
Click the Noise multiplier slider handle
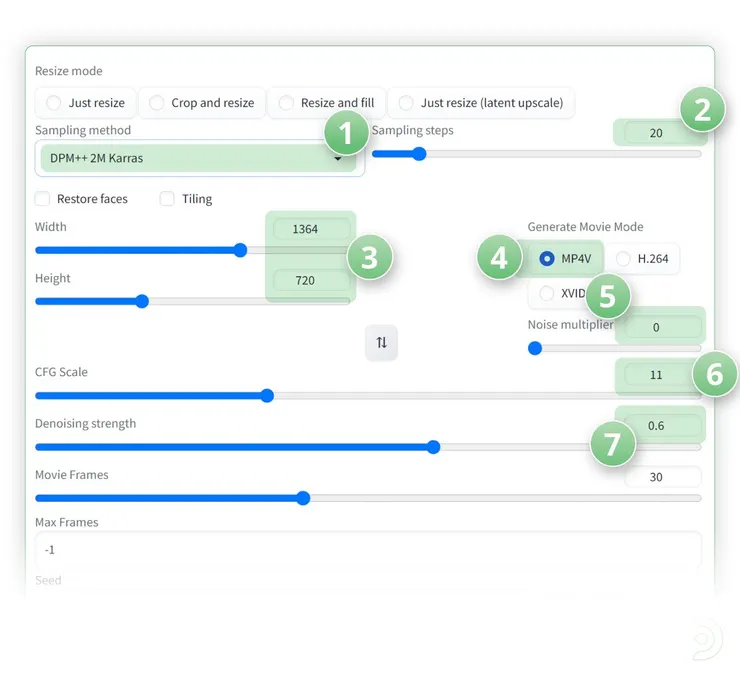(x=535, y=349)
